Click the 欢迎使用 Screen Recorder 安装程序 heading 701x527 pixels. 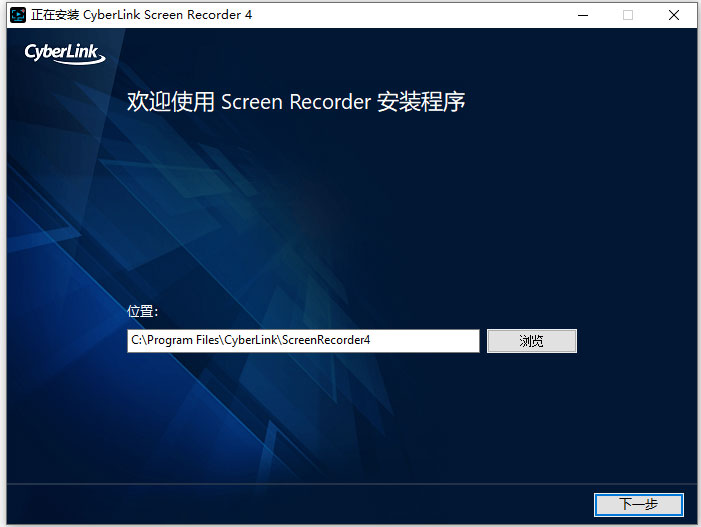[296, 102]
